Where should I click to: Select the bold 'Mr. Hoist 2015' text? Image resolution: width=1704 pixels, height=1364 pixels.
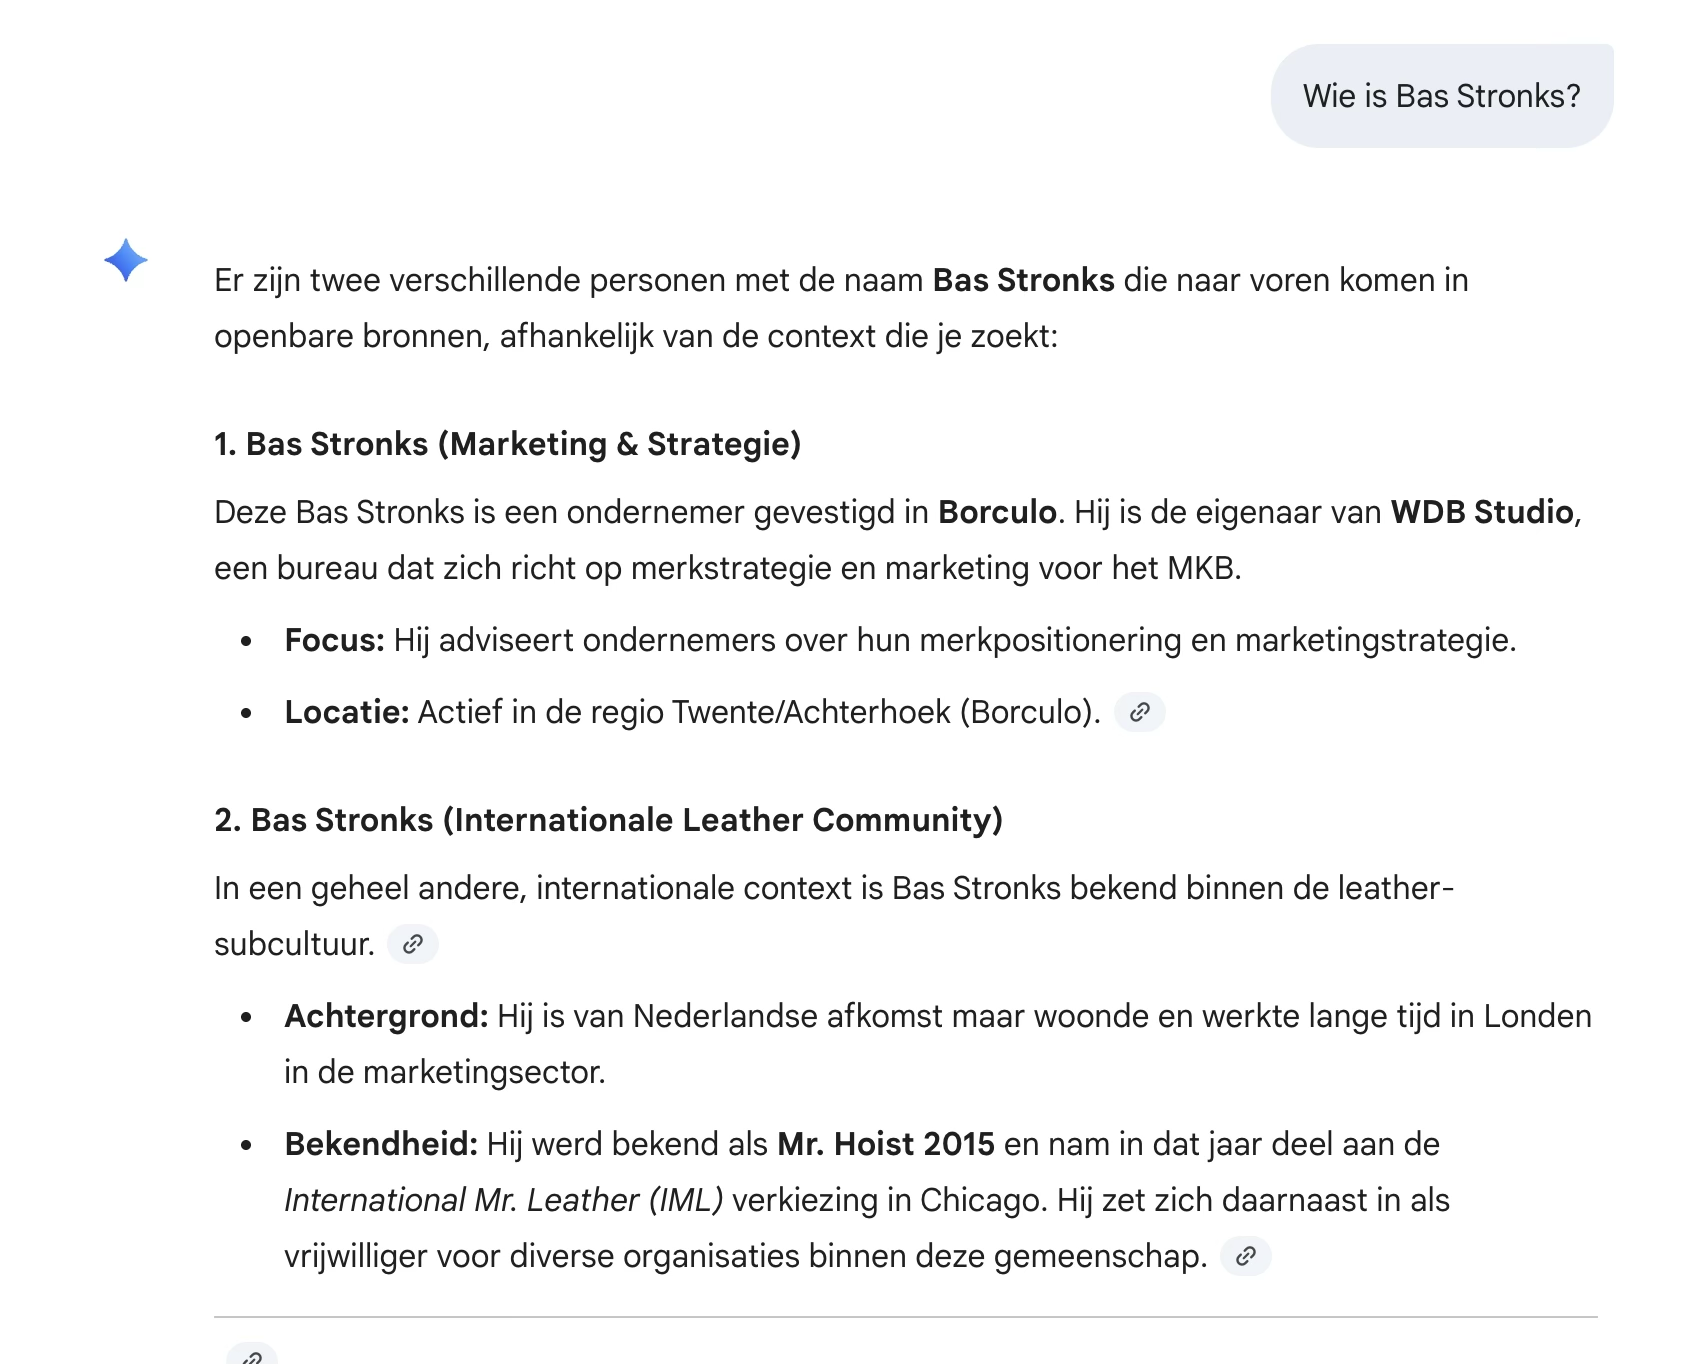(886, 1144)
